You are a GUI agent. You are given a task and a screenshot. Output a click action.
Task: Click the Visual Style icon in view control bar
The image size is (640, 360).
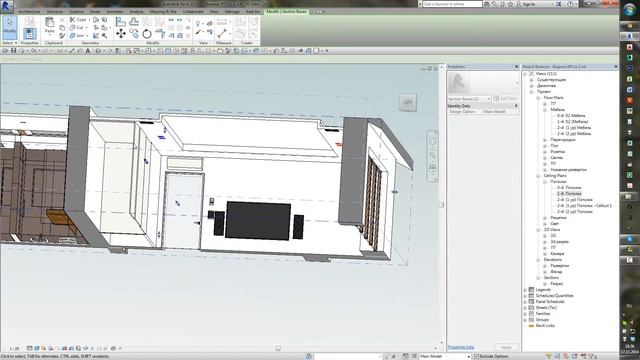coord(37,349)
